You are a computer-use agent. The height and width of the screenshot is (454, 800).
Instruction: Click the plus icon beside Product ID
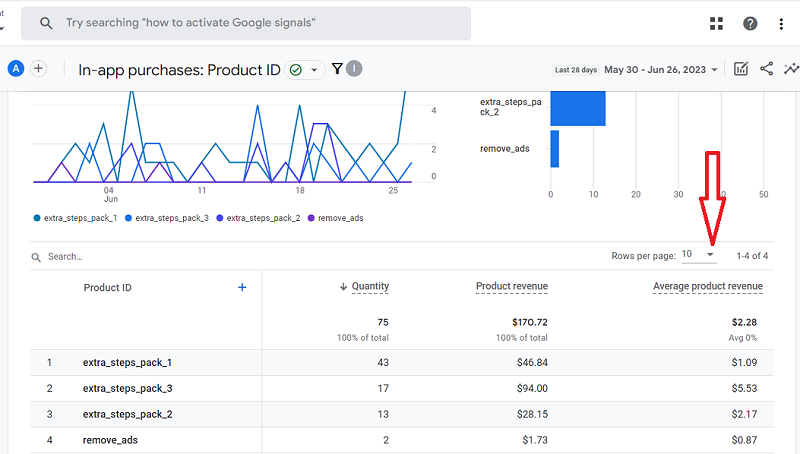click(242, 287)
